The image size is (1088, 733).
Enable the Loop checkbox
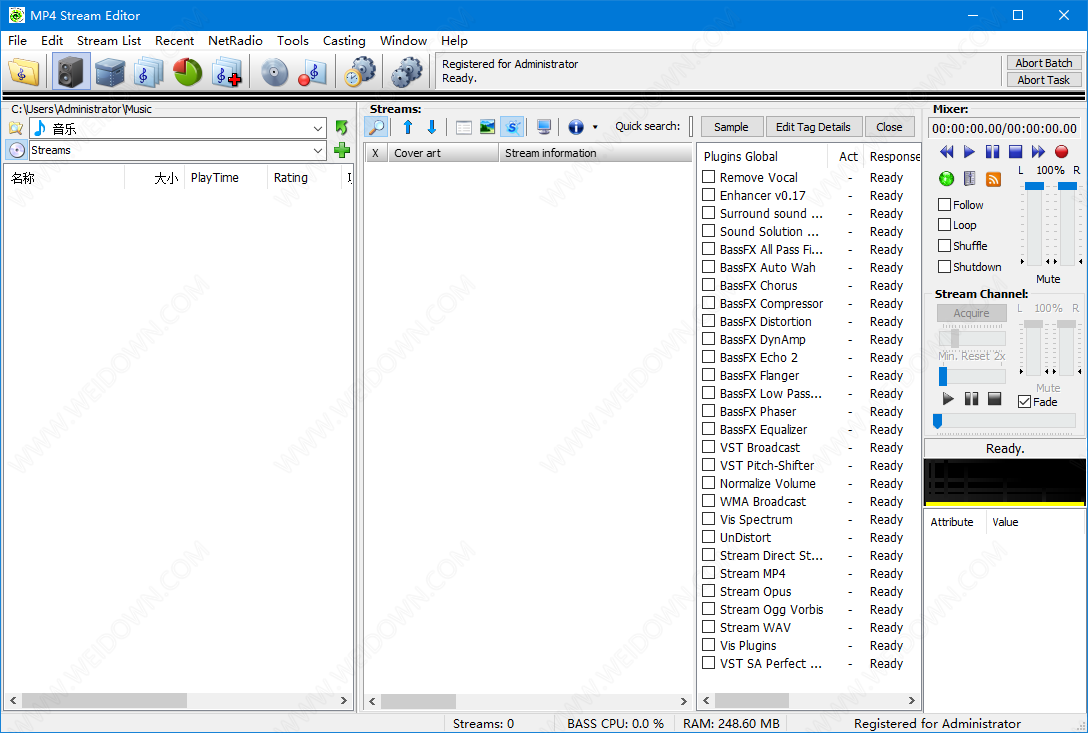pyautogui.click(x=944, y=225)
